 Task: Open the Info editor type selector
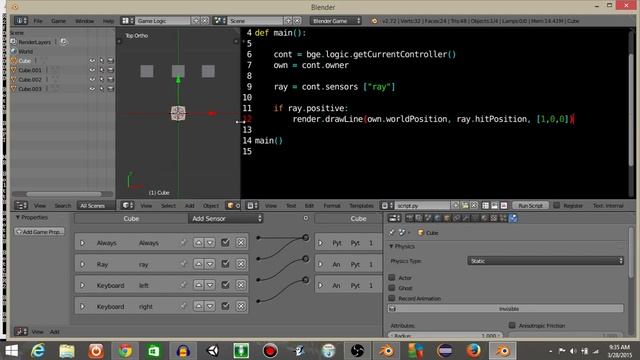pos(21,20)
